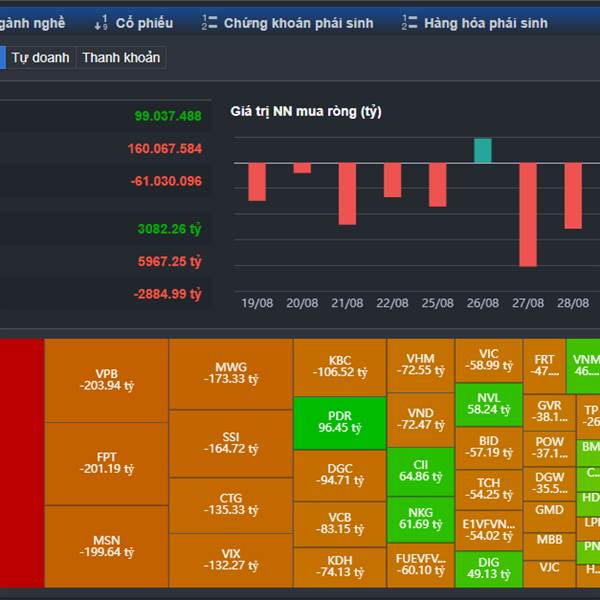Click the POW treemap tile

tap(549, 449)
